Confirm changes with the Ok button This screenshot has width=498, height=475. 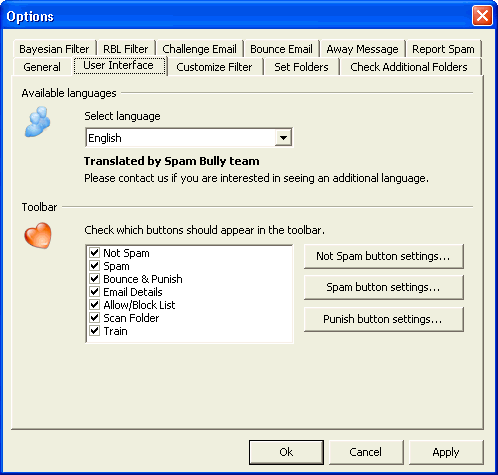[286, 452]
